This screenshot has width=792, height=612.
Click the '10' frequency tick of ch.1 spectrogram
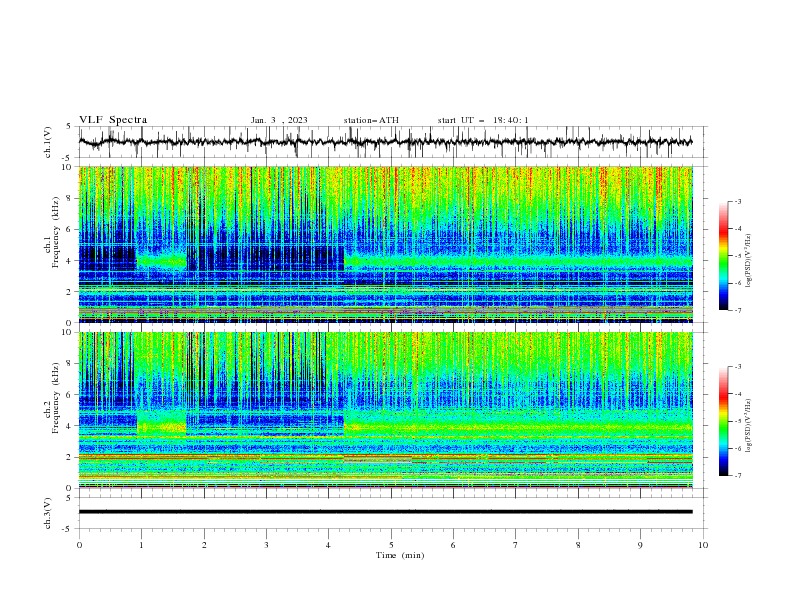click(x=68, y=167)
